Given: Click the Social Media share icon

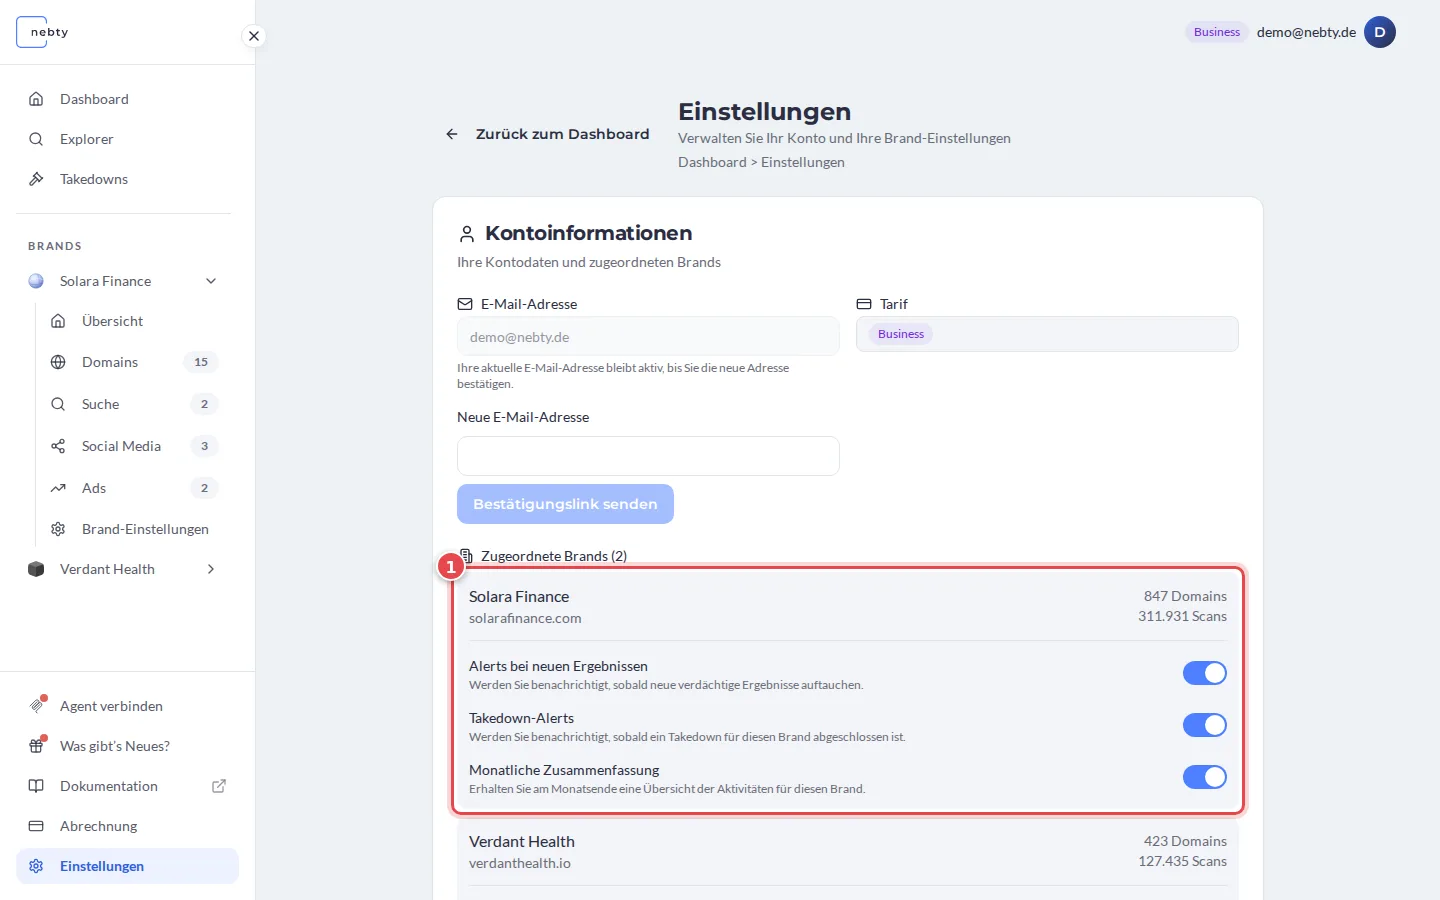Looking at the screenshot, I should point(58,446).
